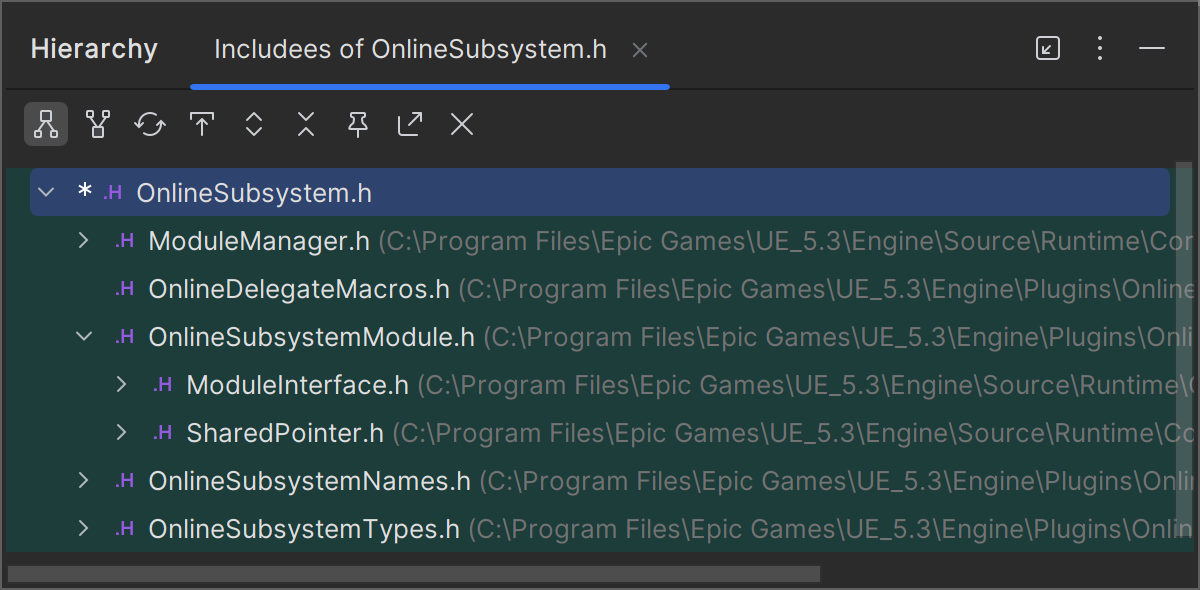Expand the SharedPointer.h node

[121, 432]
